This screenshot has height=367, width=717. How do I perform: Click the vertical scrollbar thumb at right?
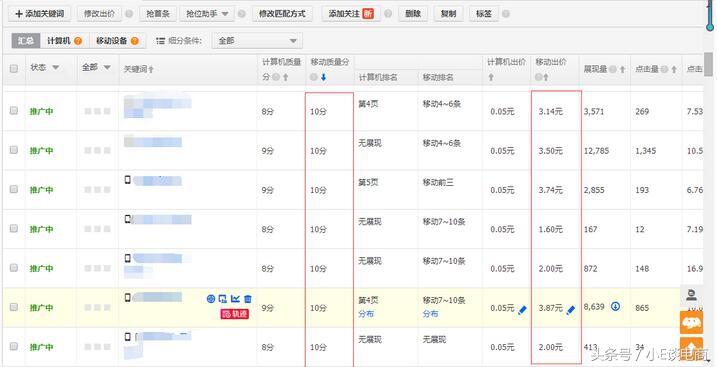click(x=708, y=64)
